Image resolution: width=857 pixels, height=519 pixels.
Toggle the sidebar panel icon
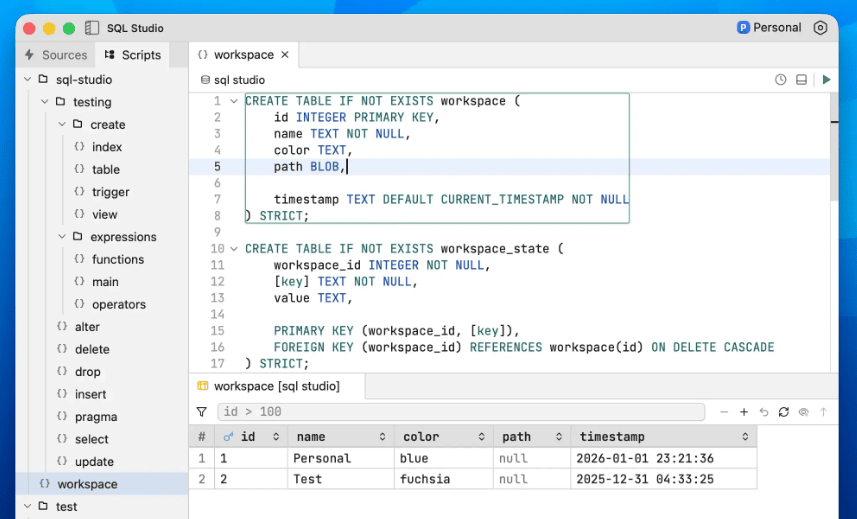click(92, 28)
